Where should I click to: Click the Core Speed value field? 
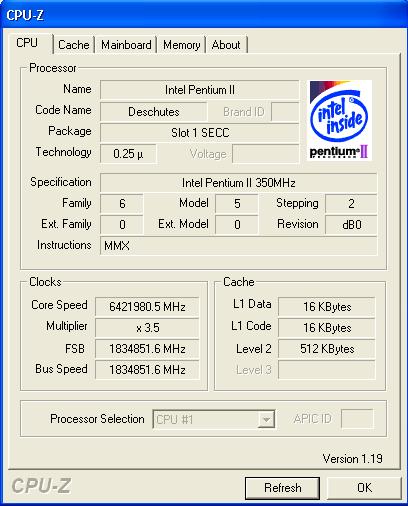pyautogui.click(x=147, y=306)
